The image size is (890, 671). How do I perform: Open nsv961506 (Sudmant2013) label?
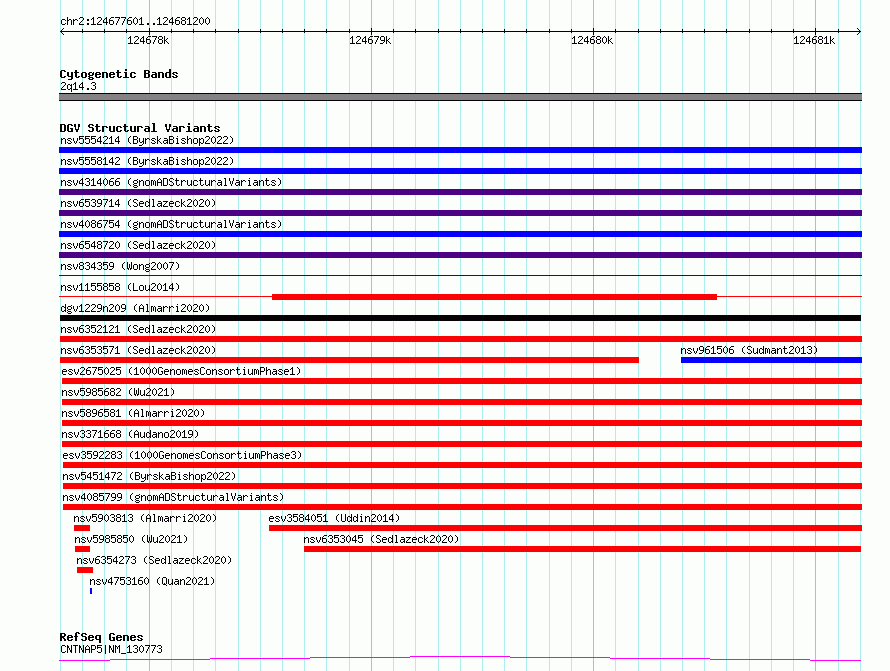click(x=749, y=350)
